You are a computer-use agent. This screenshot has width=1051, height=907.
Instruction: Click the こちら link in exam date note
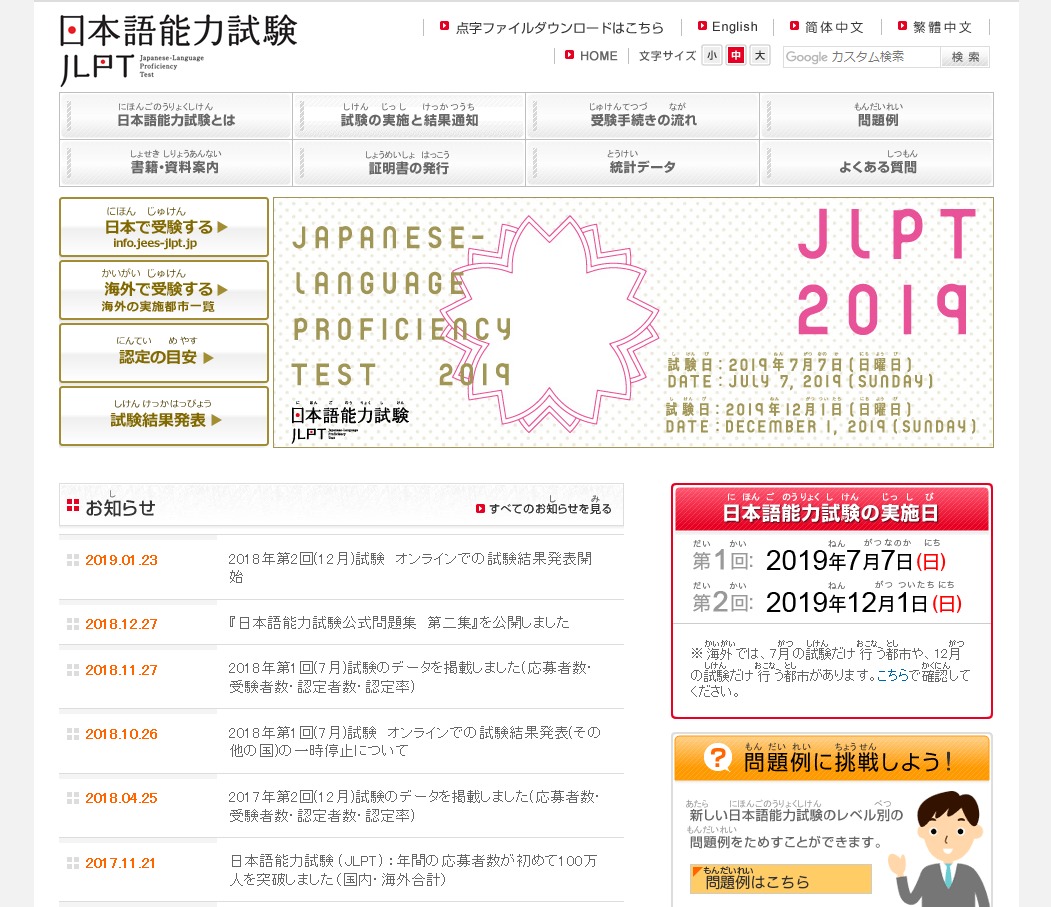892,675
